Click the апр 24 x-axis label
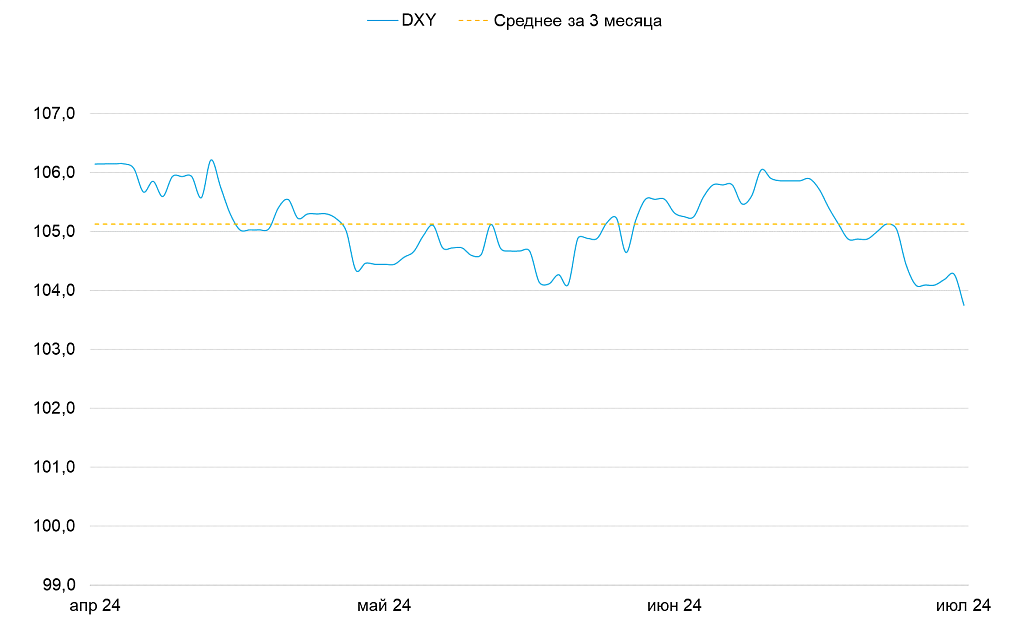 [94, 606]
